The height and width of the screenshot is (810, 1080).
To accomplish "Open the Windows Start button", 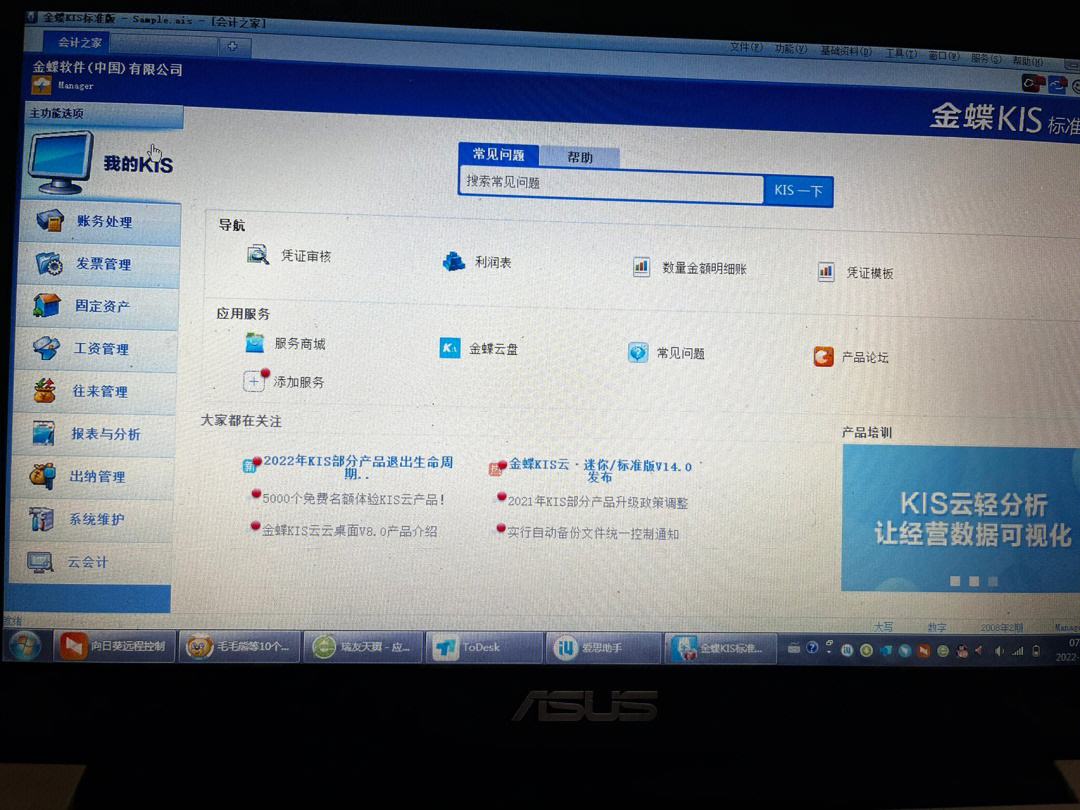I will pos(26,645).
